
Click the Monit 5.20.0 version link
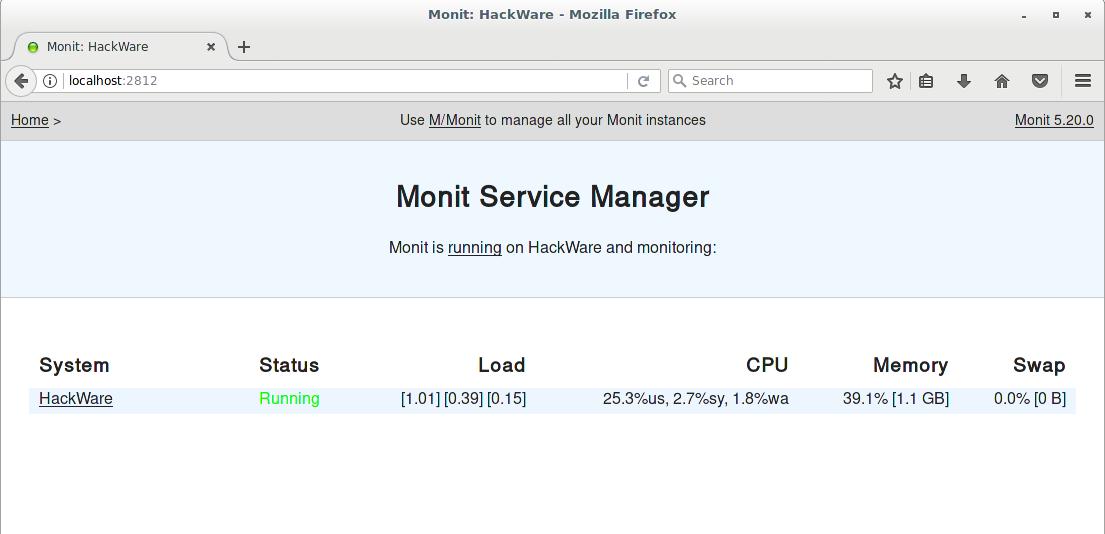coord(1054,120)
